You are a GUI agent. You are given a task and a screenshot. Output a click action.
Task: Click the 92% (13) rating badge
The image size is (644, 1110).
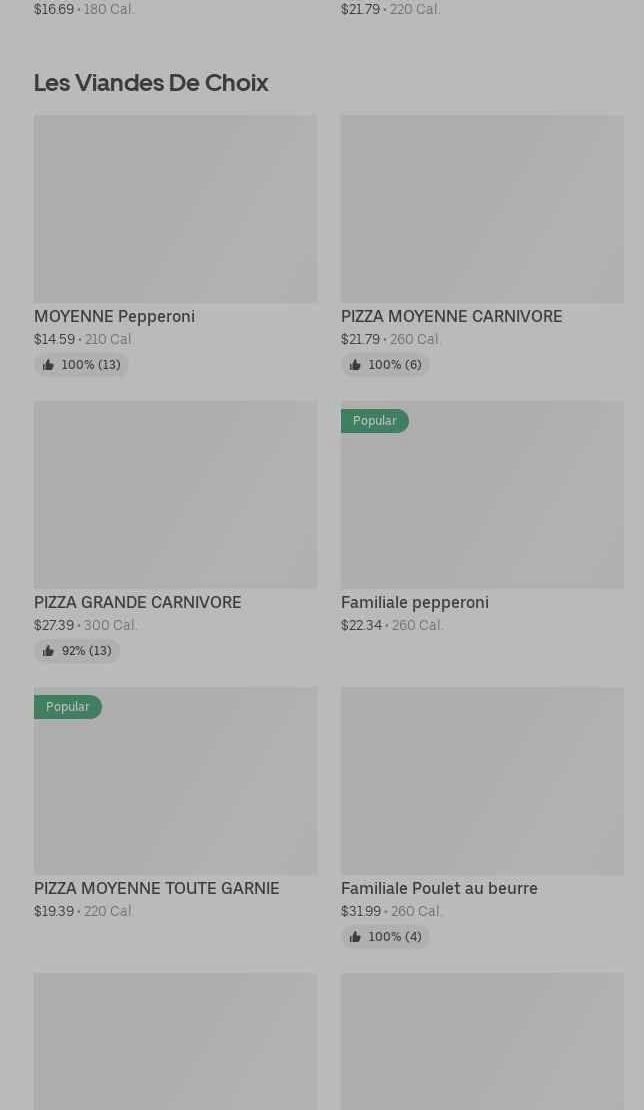[x=77, y=651]
